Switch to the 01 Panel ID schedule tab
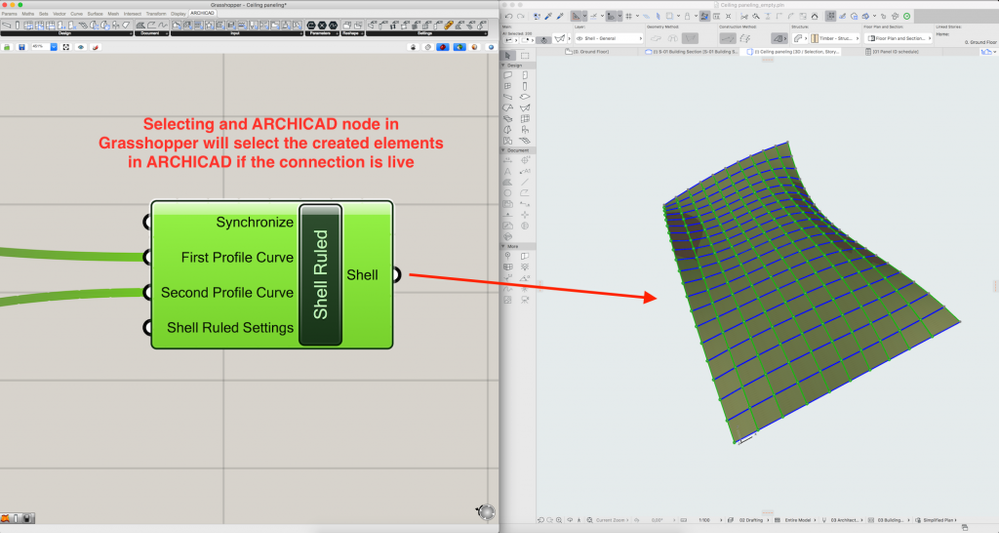Image resolution: width=999 pixels, height=533 pixels. point(892,52)
